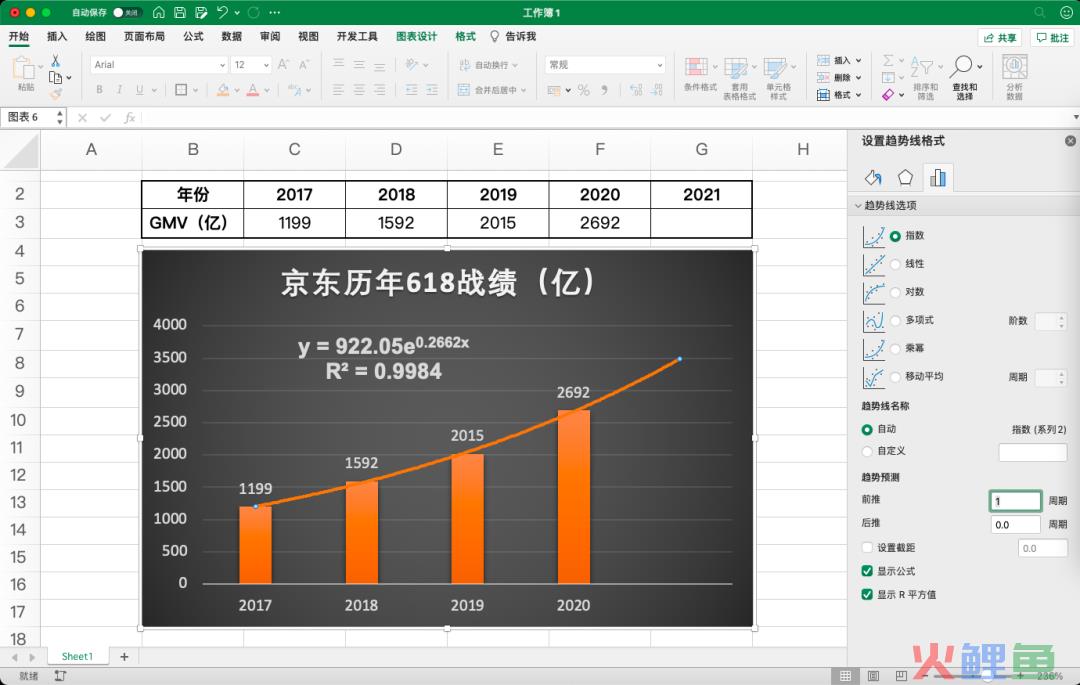Open the 删除 cells dropdown
The image size is (1080, 685).
coord(858,78)
